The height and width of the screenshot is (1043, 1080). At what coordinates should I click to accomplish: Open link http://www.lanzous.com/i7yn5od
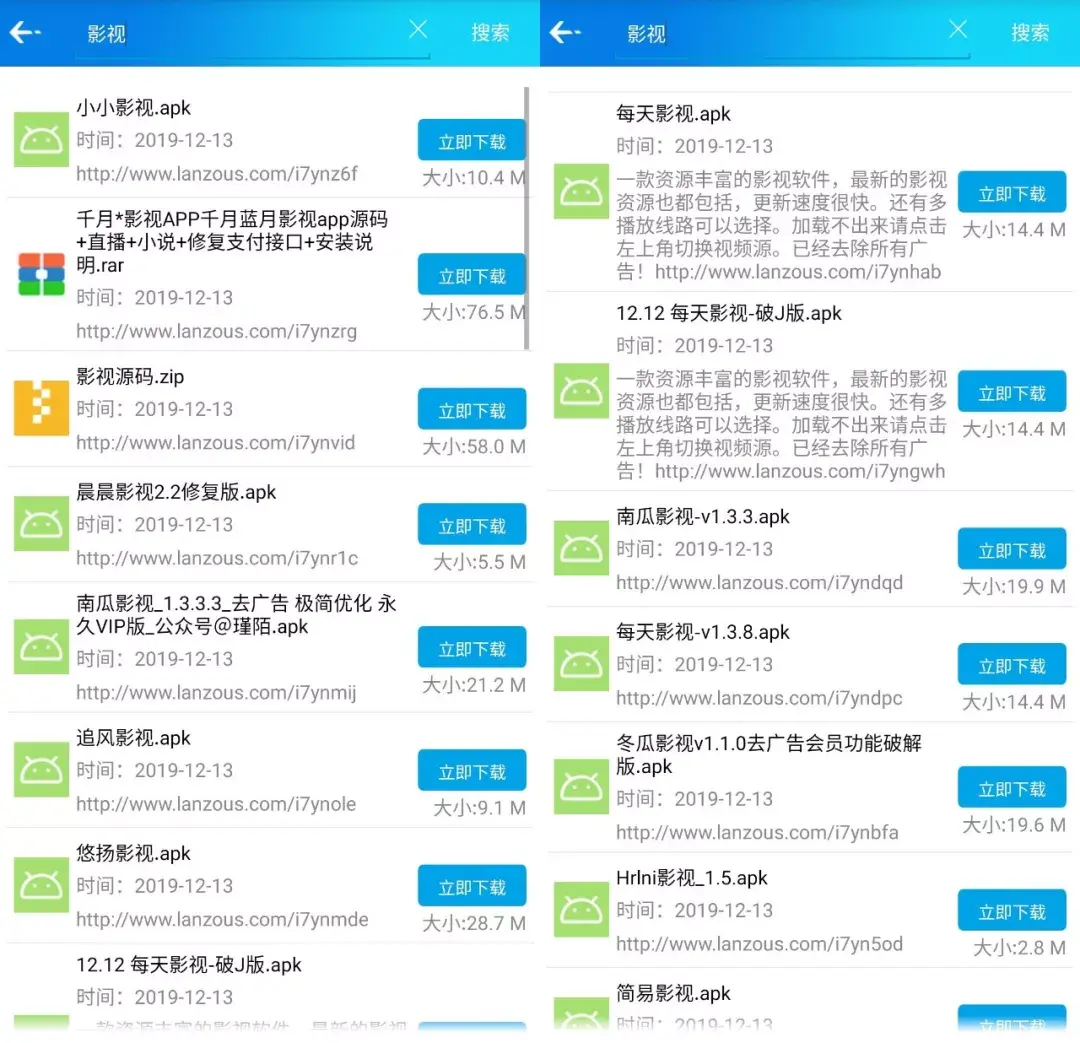[759, 944]
